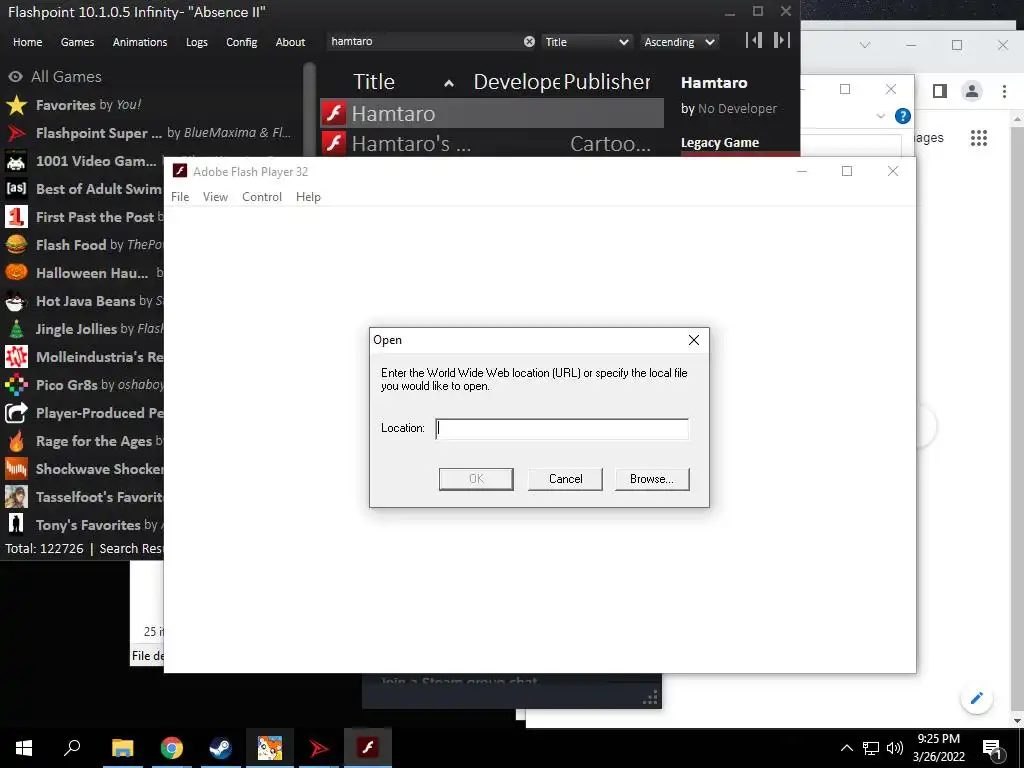This screenshot has height=768, width=1024.
Task: Open the Ascending order dropdown
Action: tap(679, 42)
